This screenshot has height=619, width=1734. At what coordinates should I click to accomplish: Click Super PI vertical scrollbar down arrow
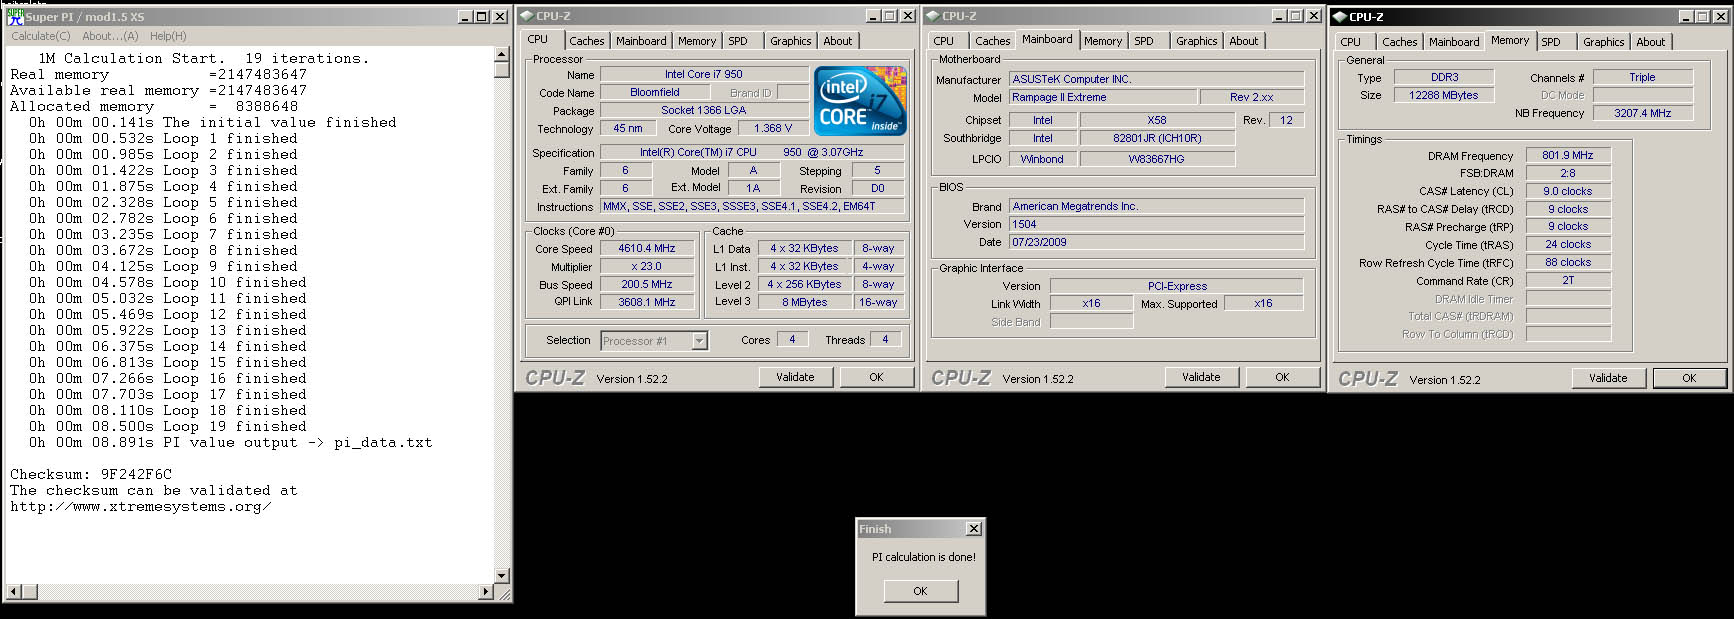coord(502,576)
